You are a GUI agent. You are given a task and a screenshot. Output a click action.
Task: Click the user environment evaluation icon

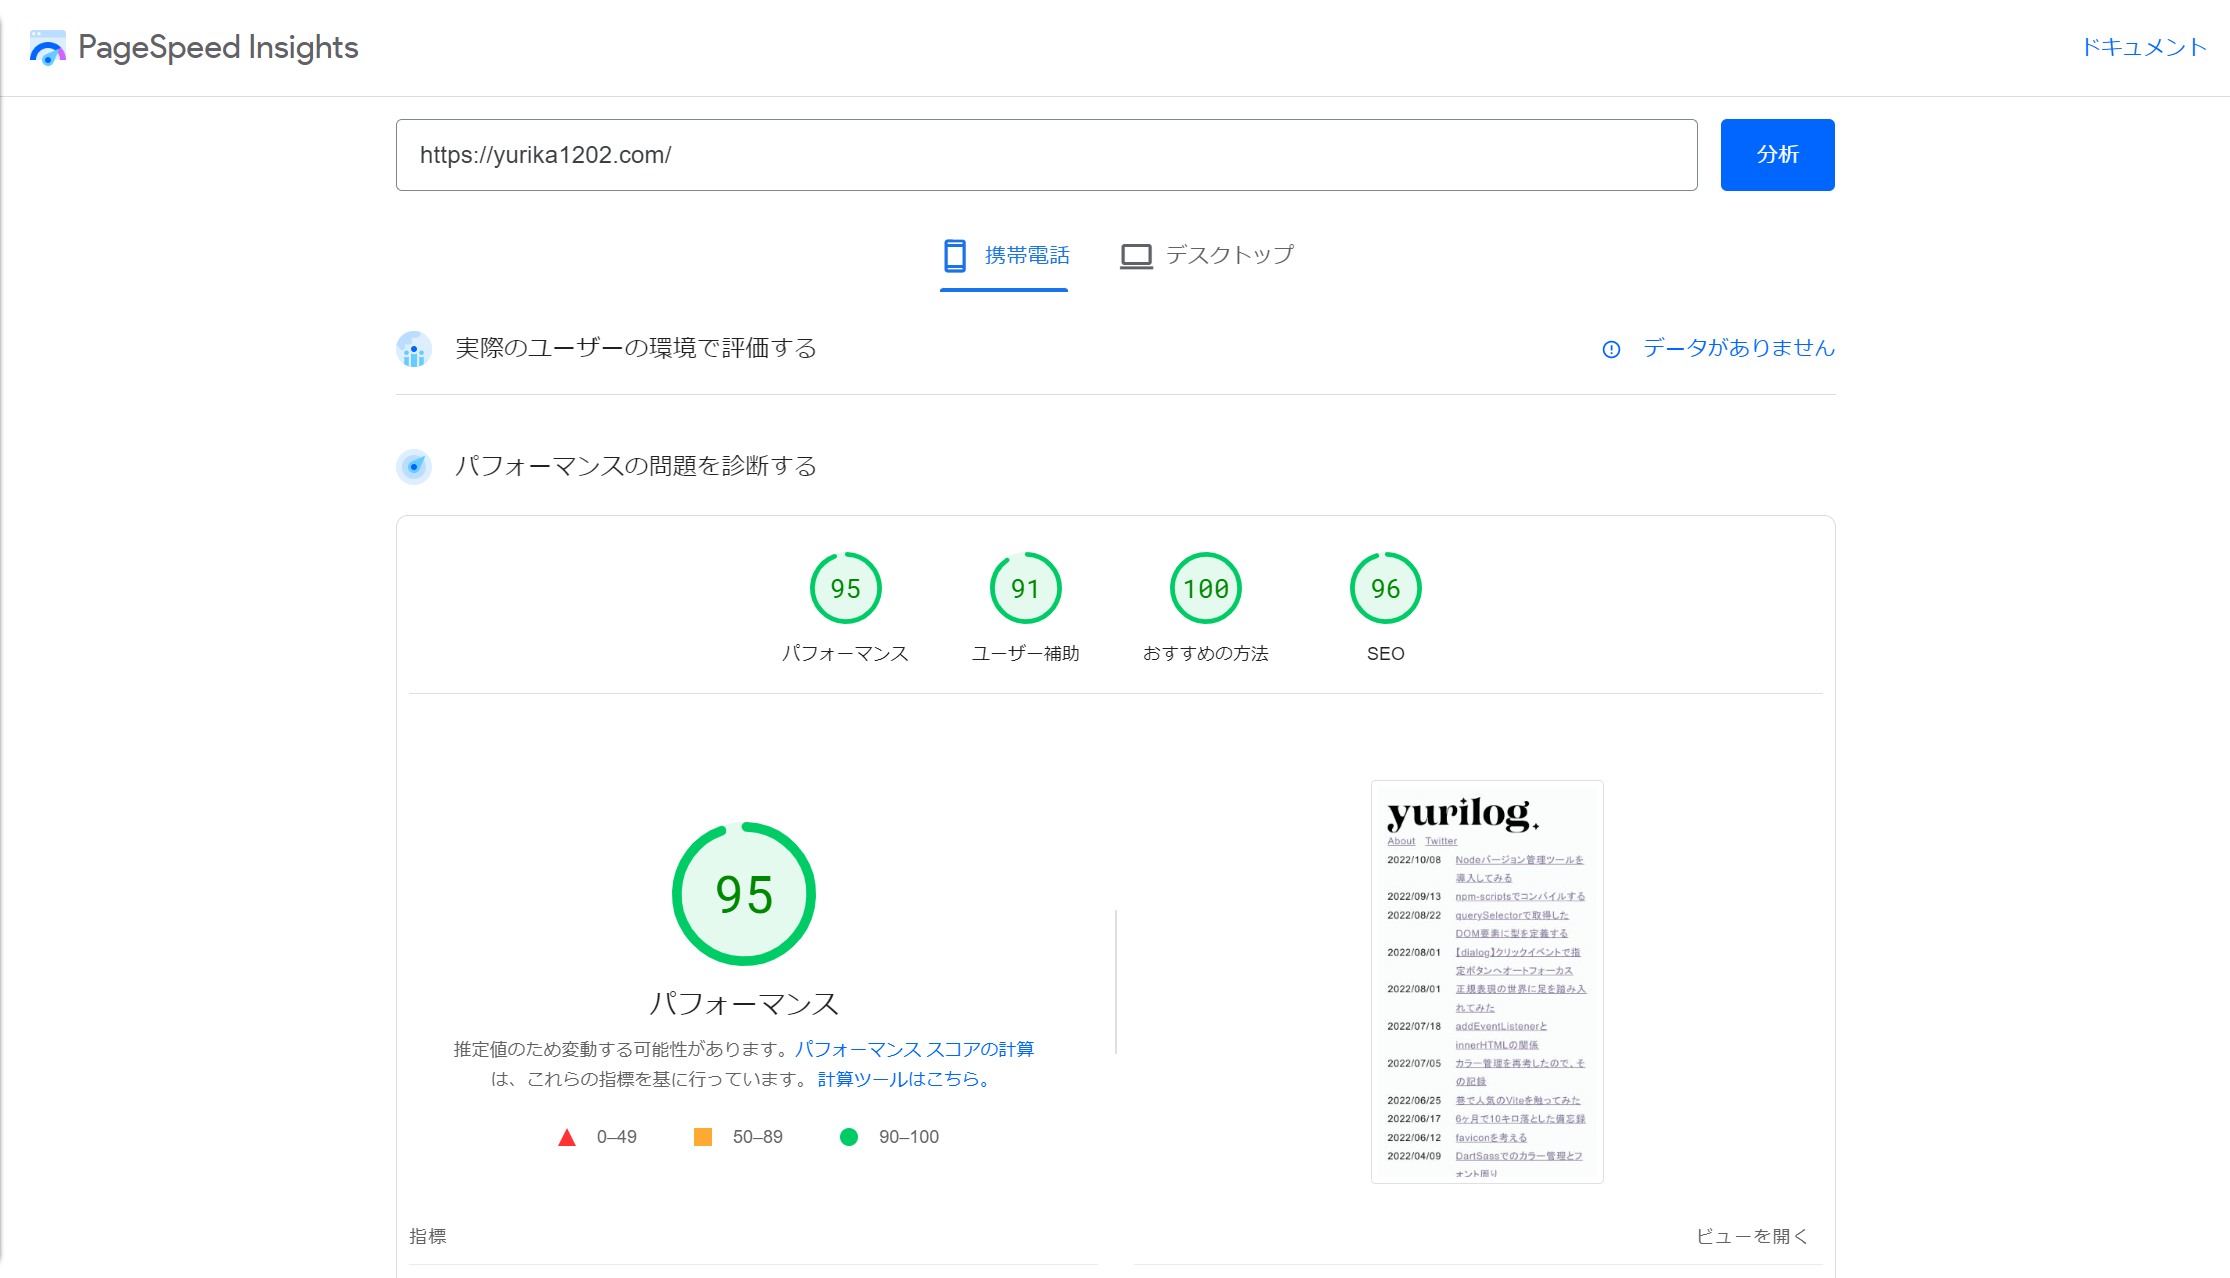point(414,348)
